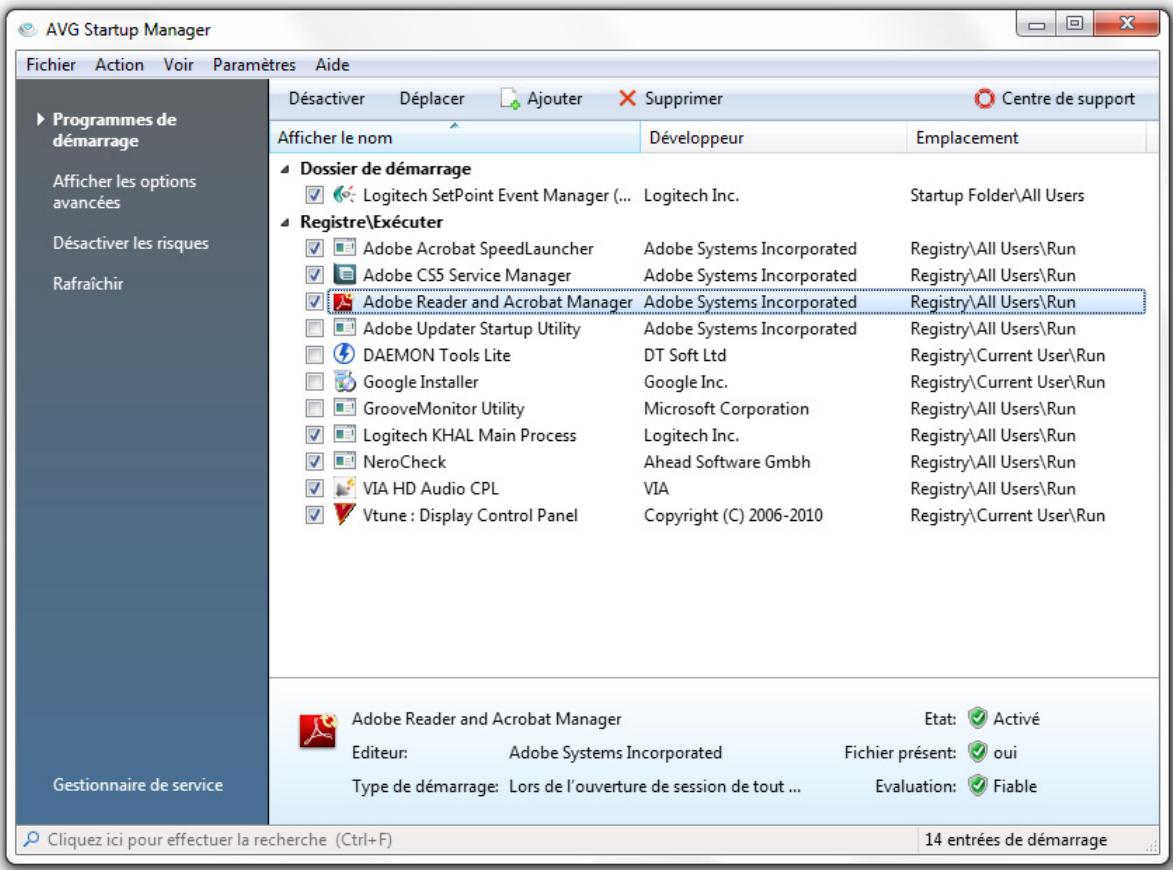Screen dimensions: 1173x870
Task: Click the VIA HD Audio CPL icon
Action: pos(344,488)
